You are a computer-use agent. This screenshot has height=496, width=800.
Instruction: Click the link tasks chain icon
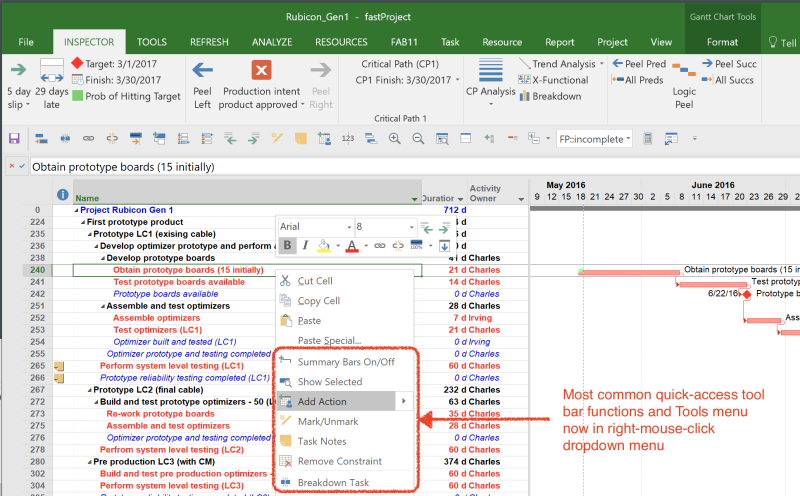tap(88, 138)
